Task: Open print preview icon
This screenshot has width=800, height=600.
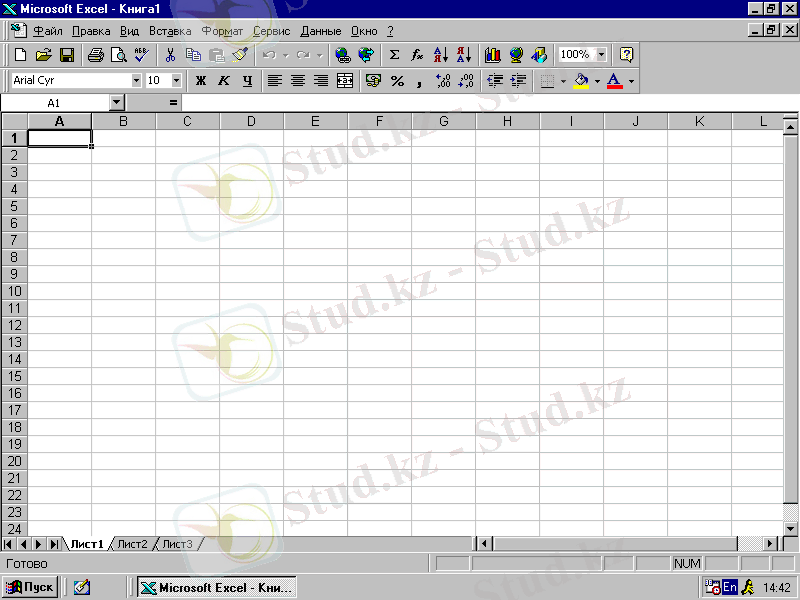Action: (x=119, y=55)
